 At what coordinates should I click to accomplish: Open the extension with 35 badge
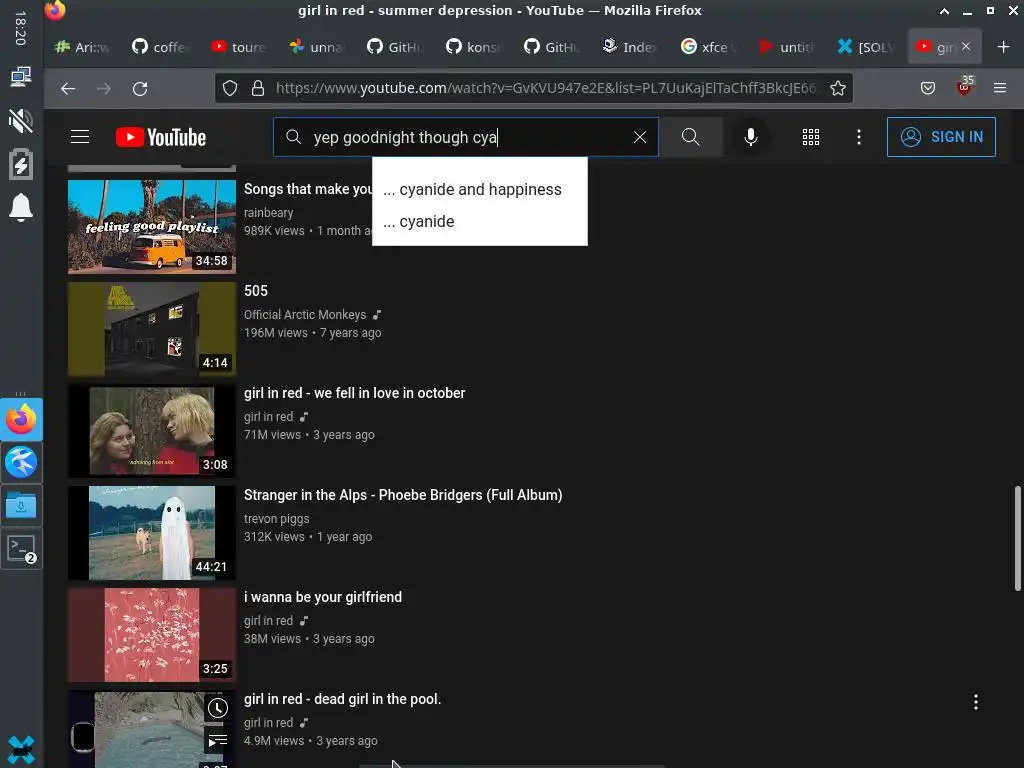(x=964, y=87)
